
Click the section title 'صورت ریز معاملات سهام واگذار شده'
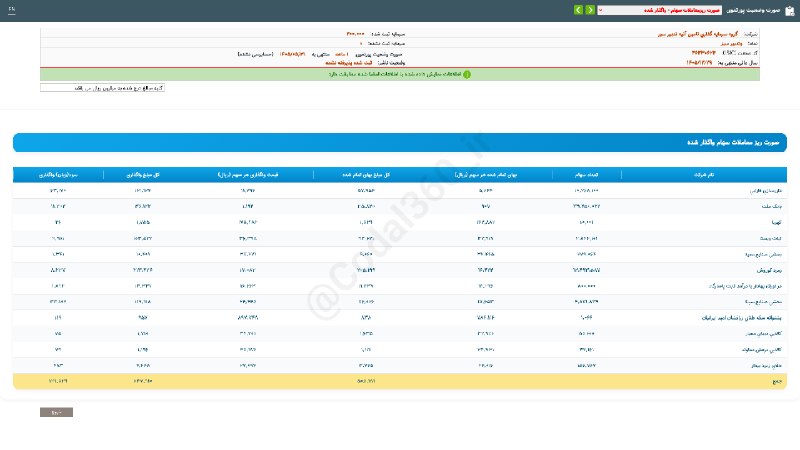coord(733,142)
